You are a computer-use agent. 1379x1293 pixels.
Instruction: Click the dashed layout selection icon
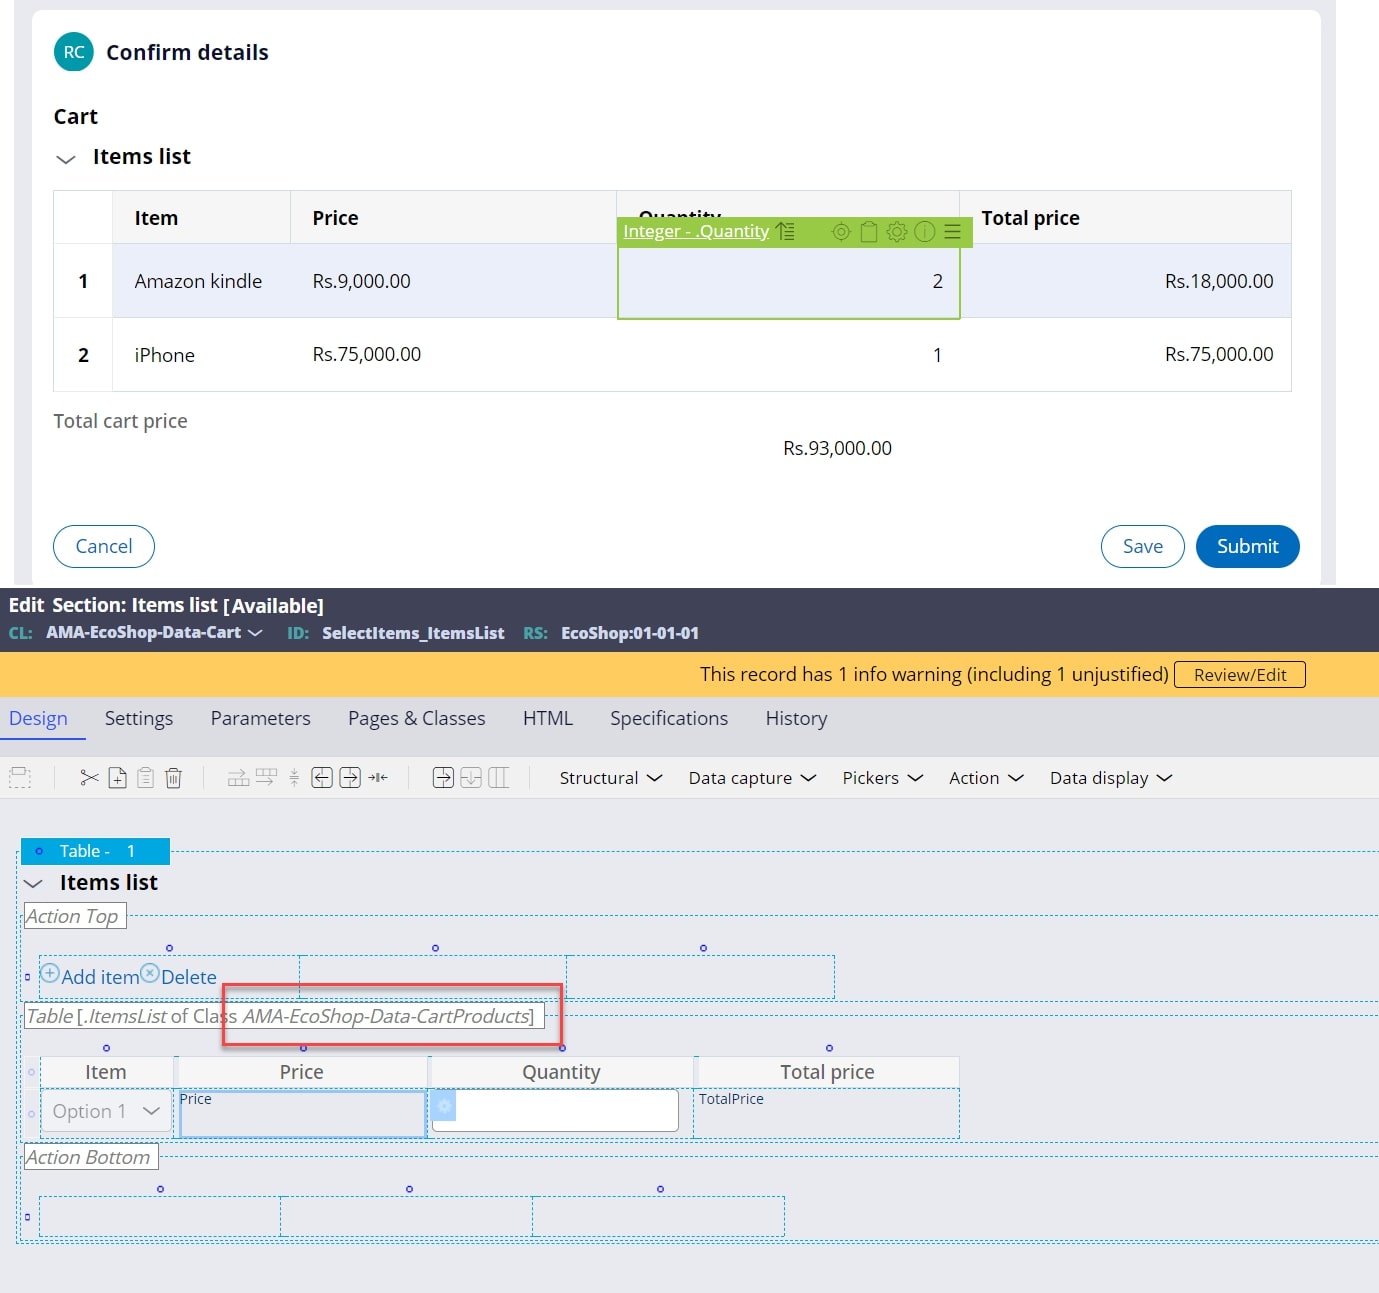click(x=20, y=778)
